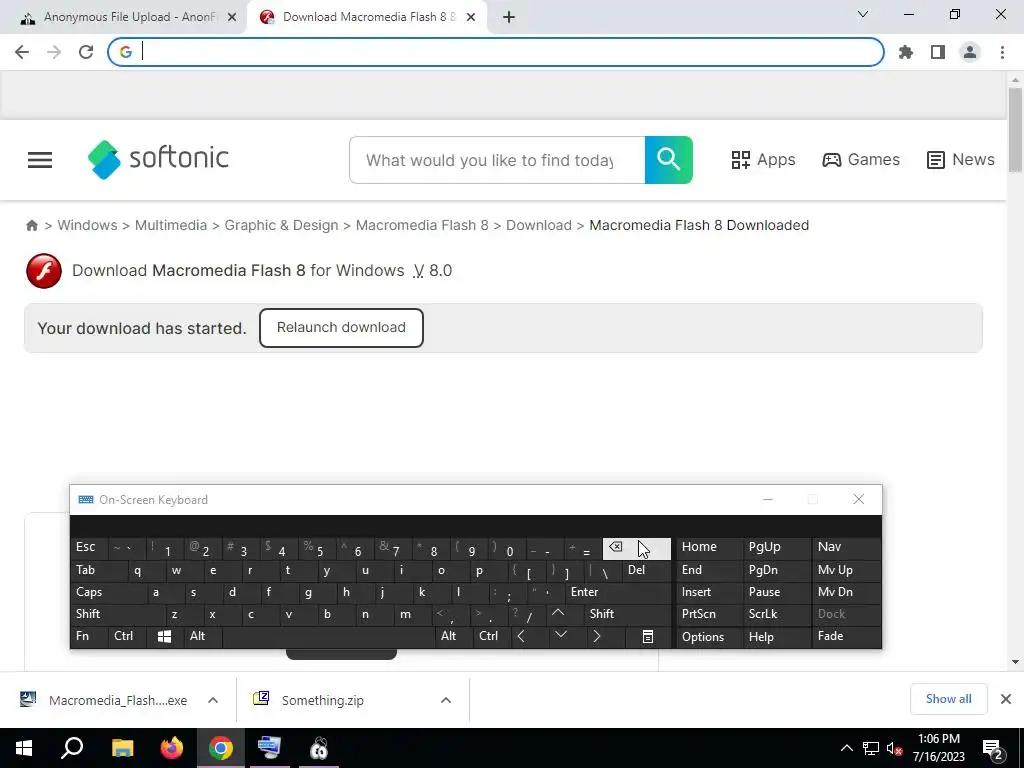Image resolution: width=1024 pixels, height=768 pixels.
Task: Open Softonic hamburger menu
Action: click(40, 160)
